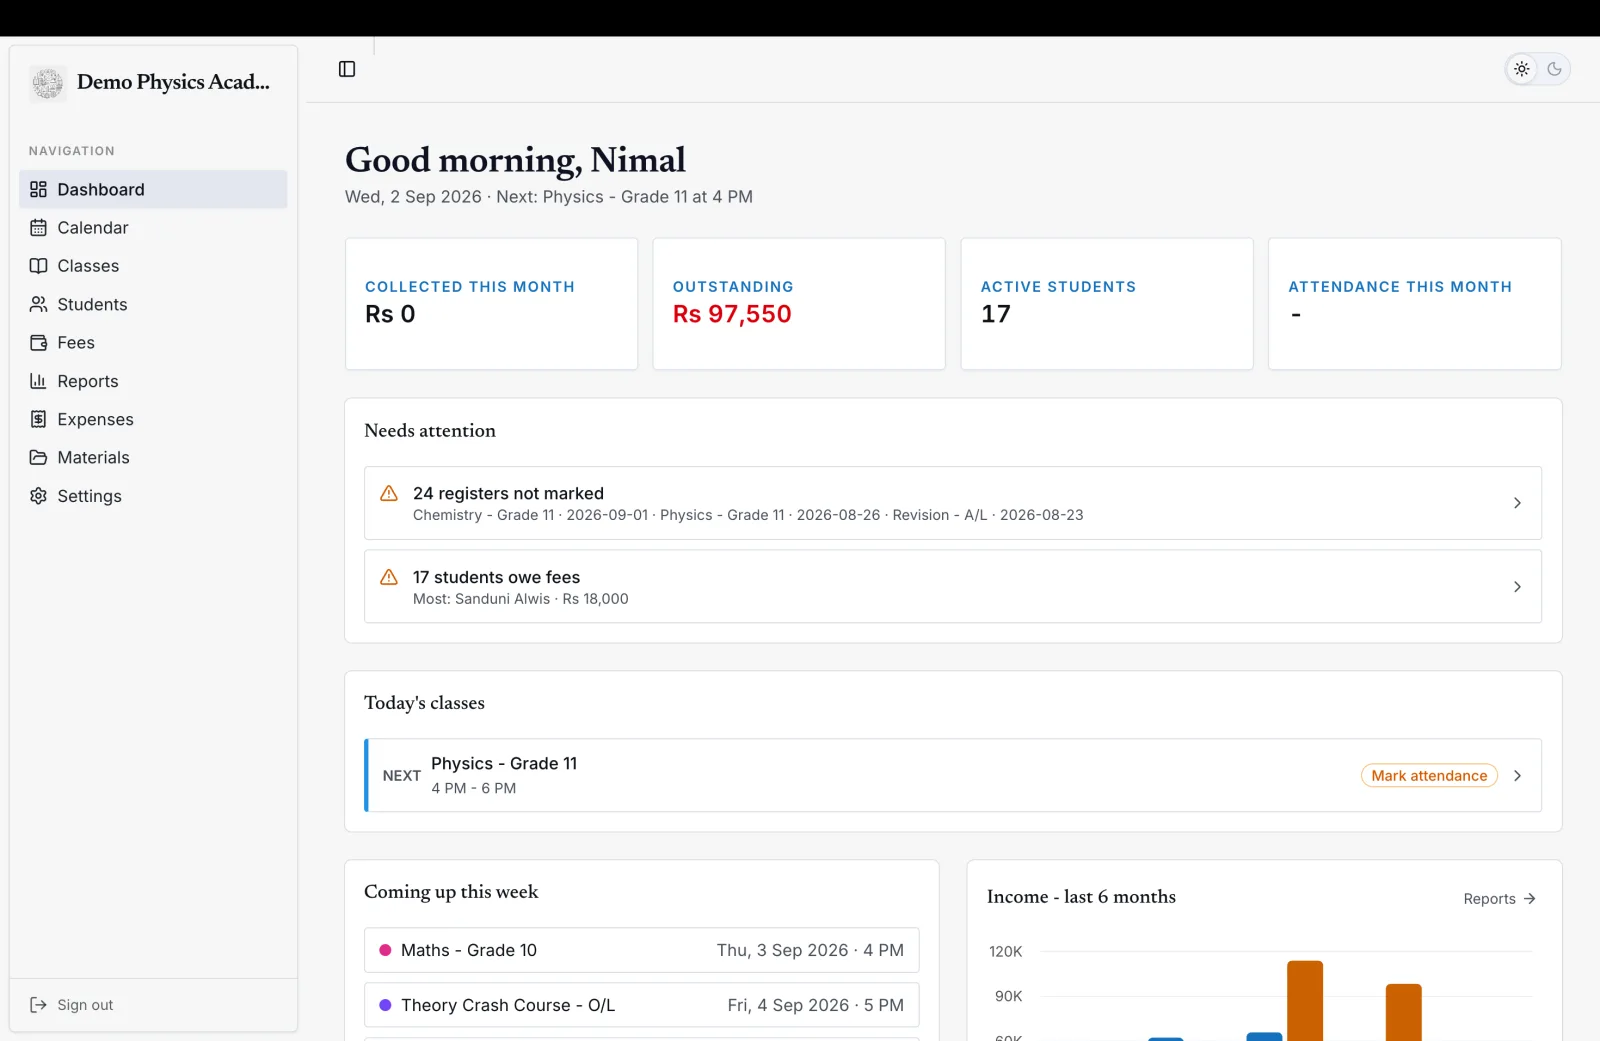Viewport: 1600px width, 1041px height.
Task: Click tallest orange bar in income chart
Action: [x=1305, y=1000]
